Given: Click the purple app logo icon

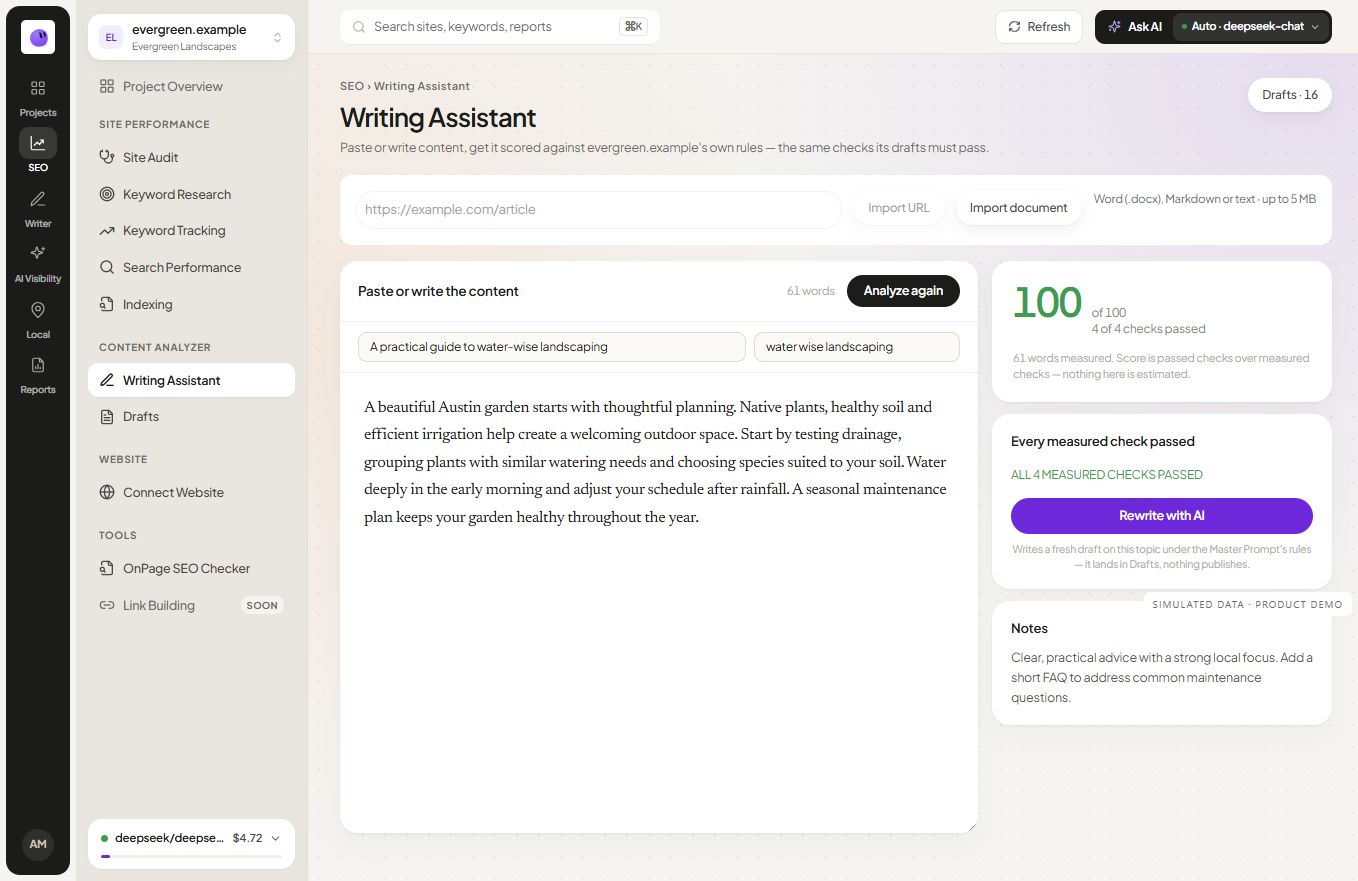Looking at the screenshot, I should (38, 37).
